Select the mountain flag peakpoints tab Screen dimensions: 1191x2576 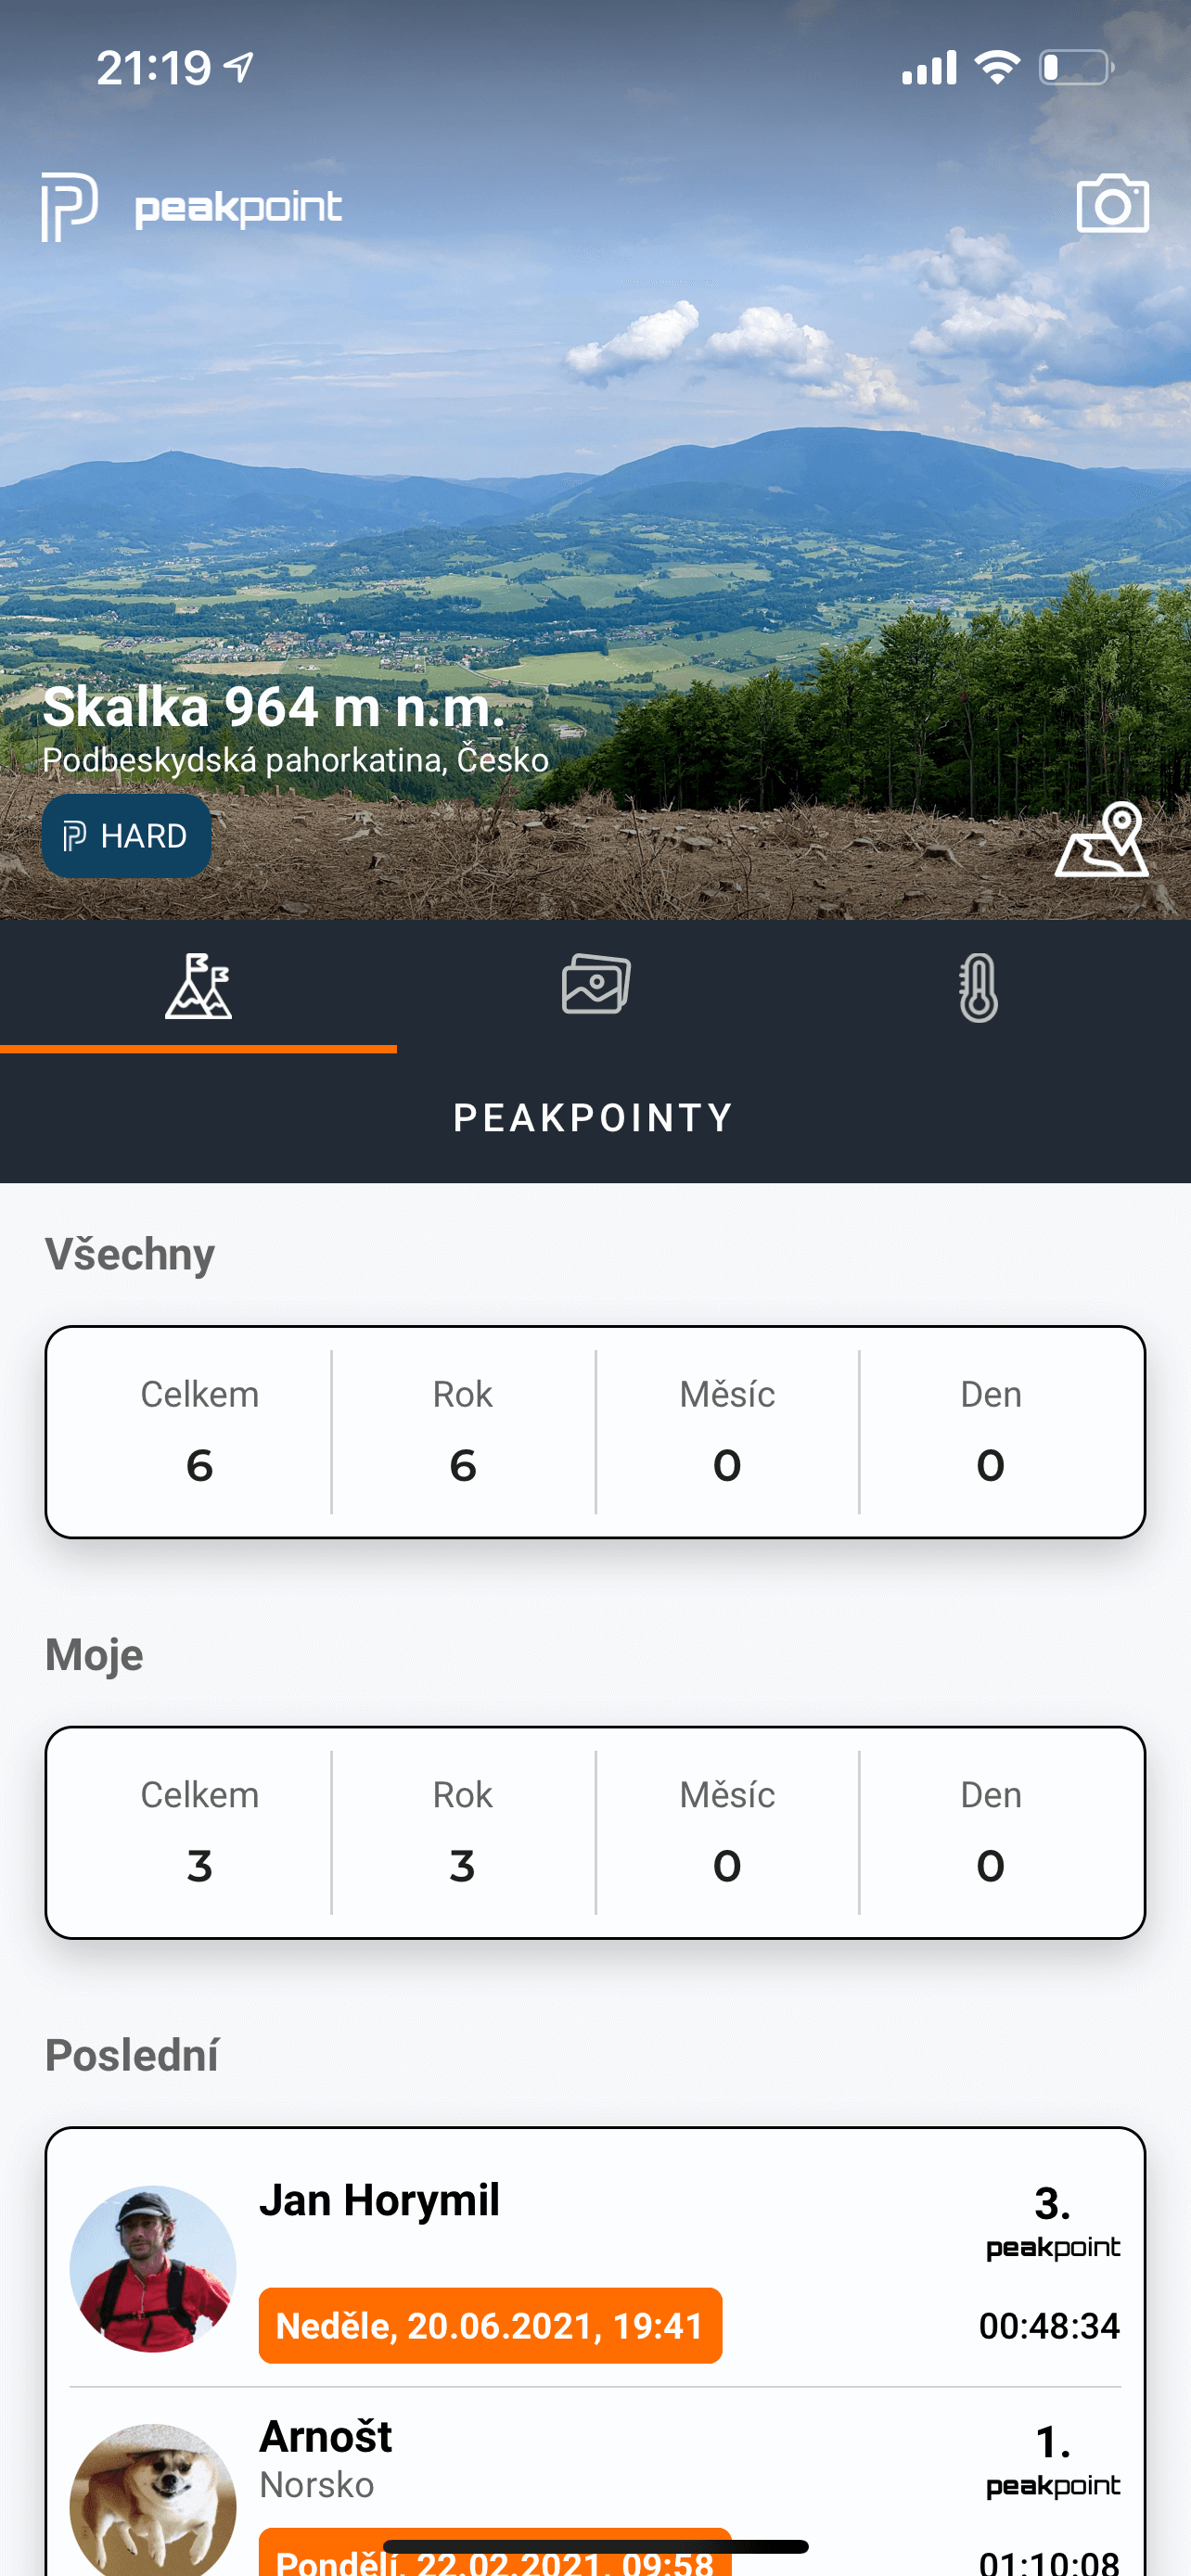tap(198, 986)
